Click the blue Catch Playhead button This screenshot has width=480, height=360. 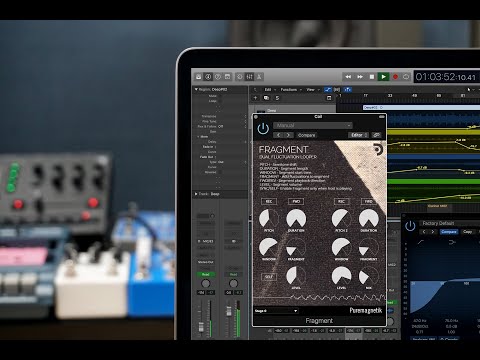[347, 90]
